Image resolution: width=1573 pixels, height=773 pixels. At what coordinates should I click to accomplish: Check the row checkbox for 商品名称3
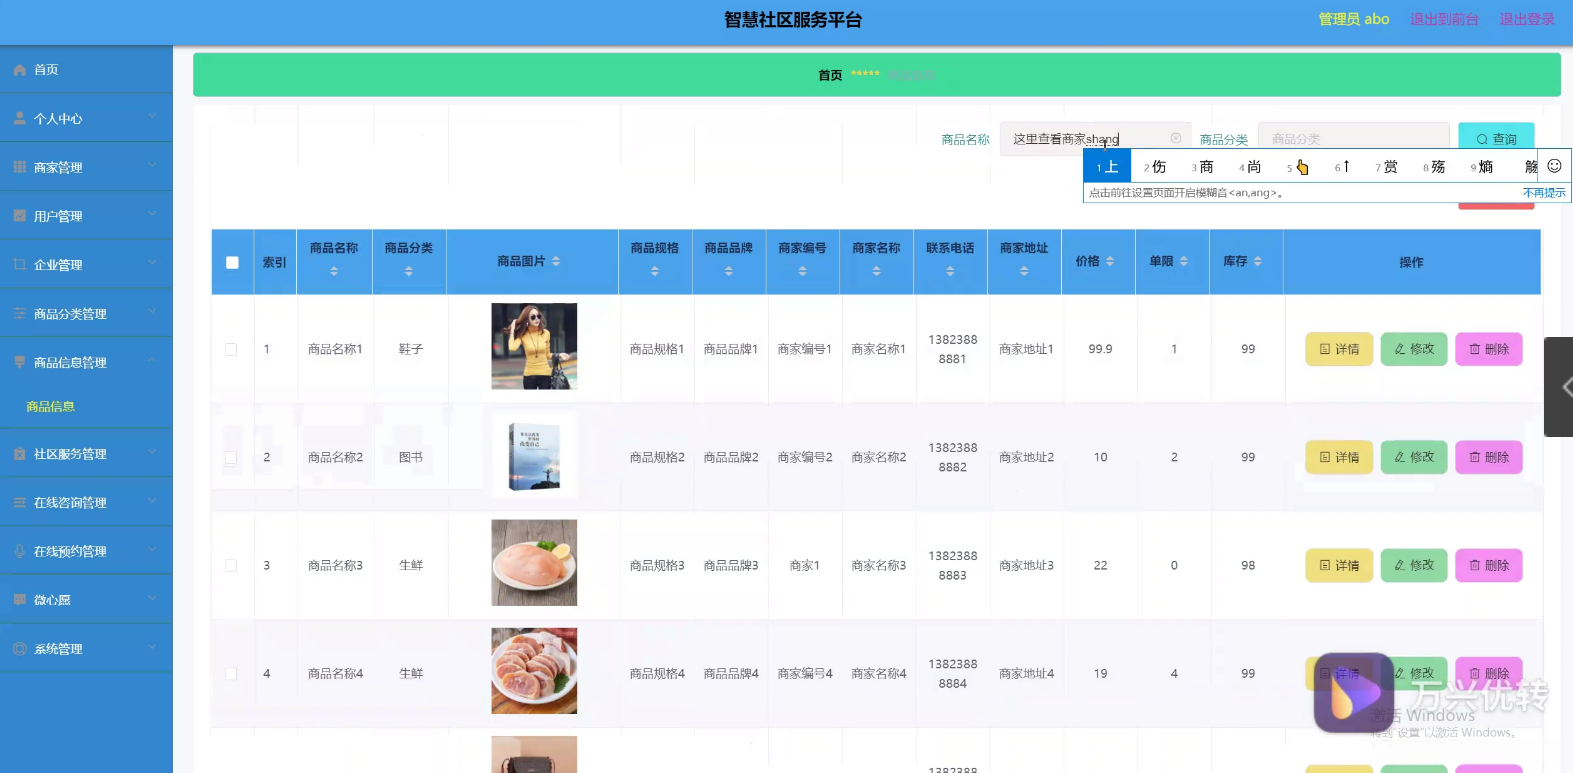pos(231,565)
